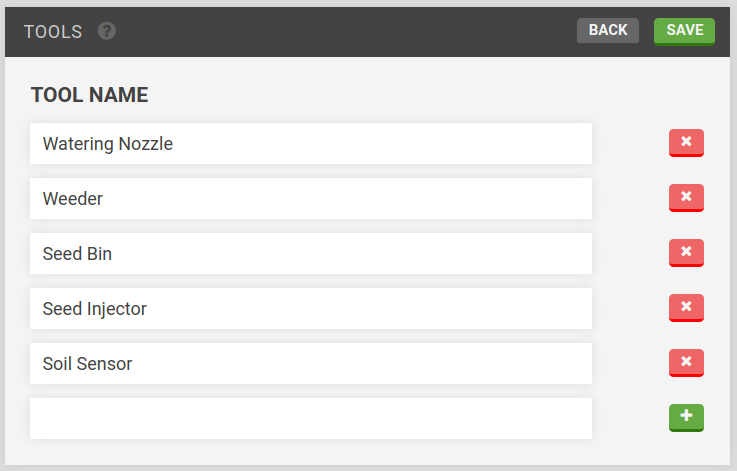Screen dimensions: 737x471
Task: Delete the Watering Nozzle tool
Action: (x=686, y=143)
